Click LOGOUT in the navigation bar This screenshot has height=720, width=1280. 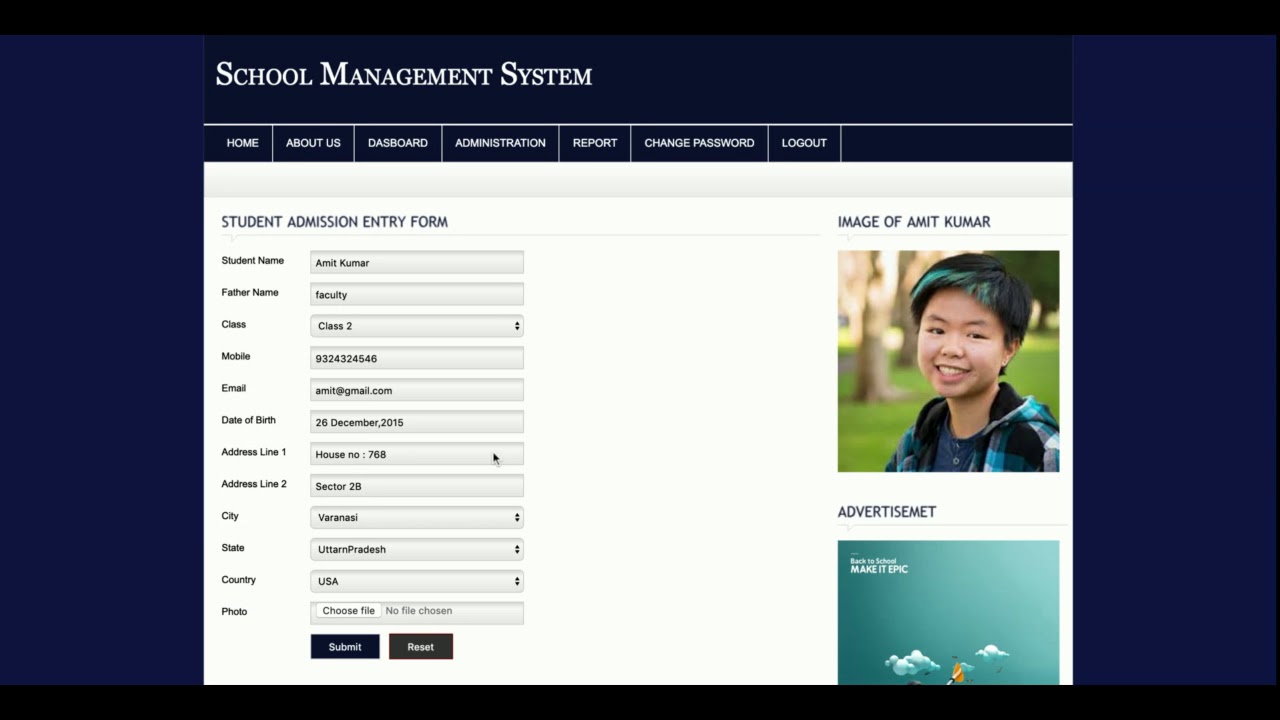[804, 143]
